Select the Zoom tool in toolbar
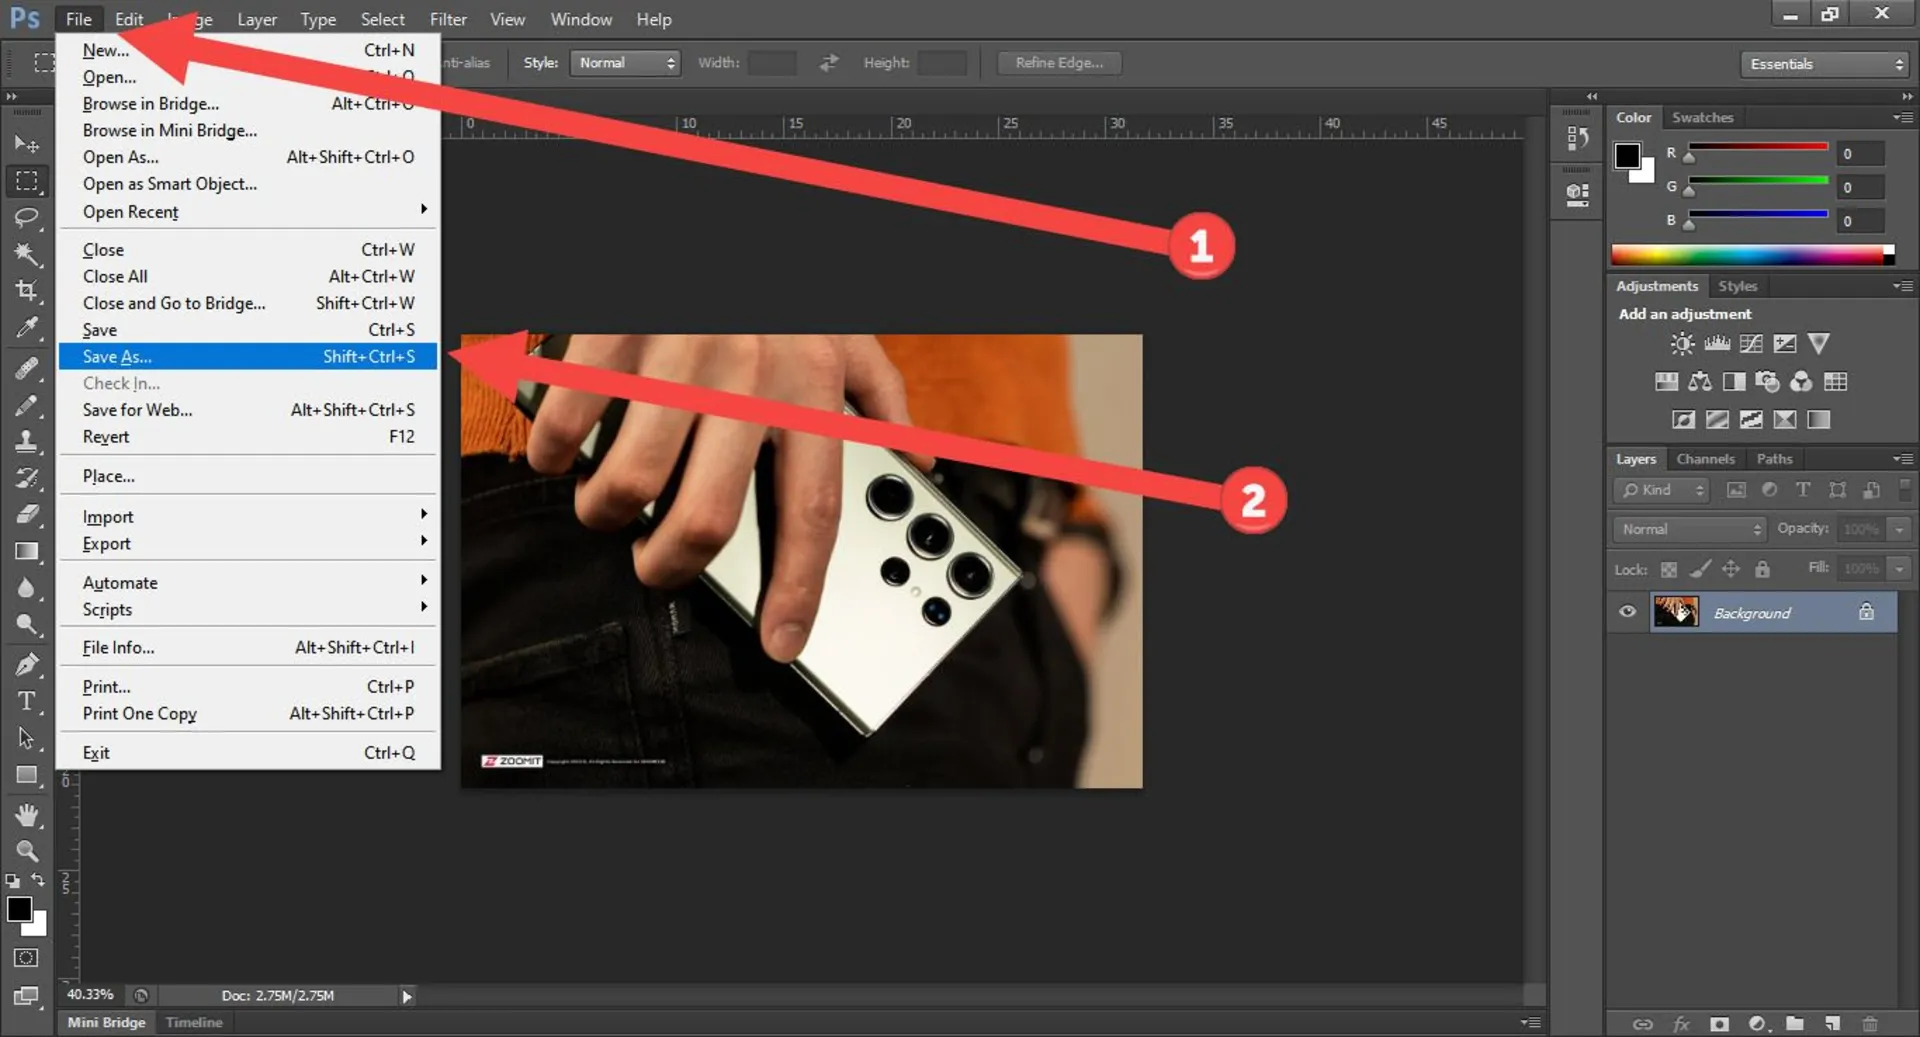 (x=26, y=851)
